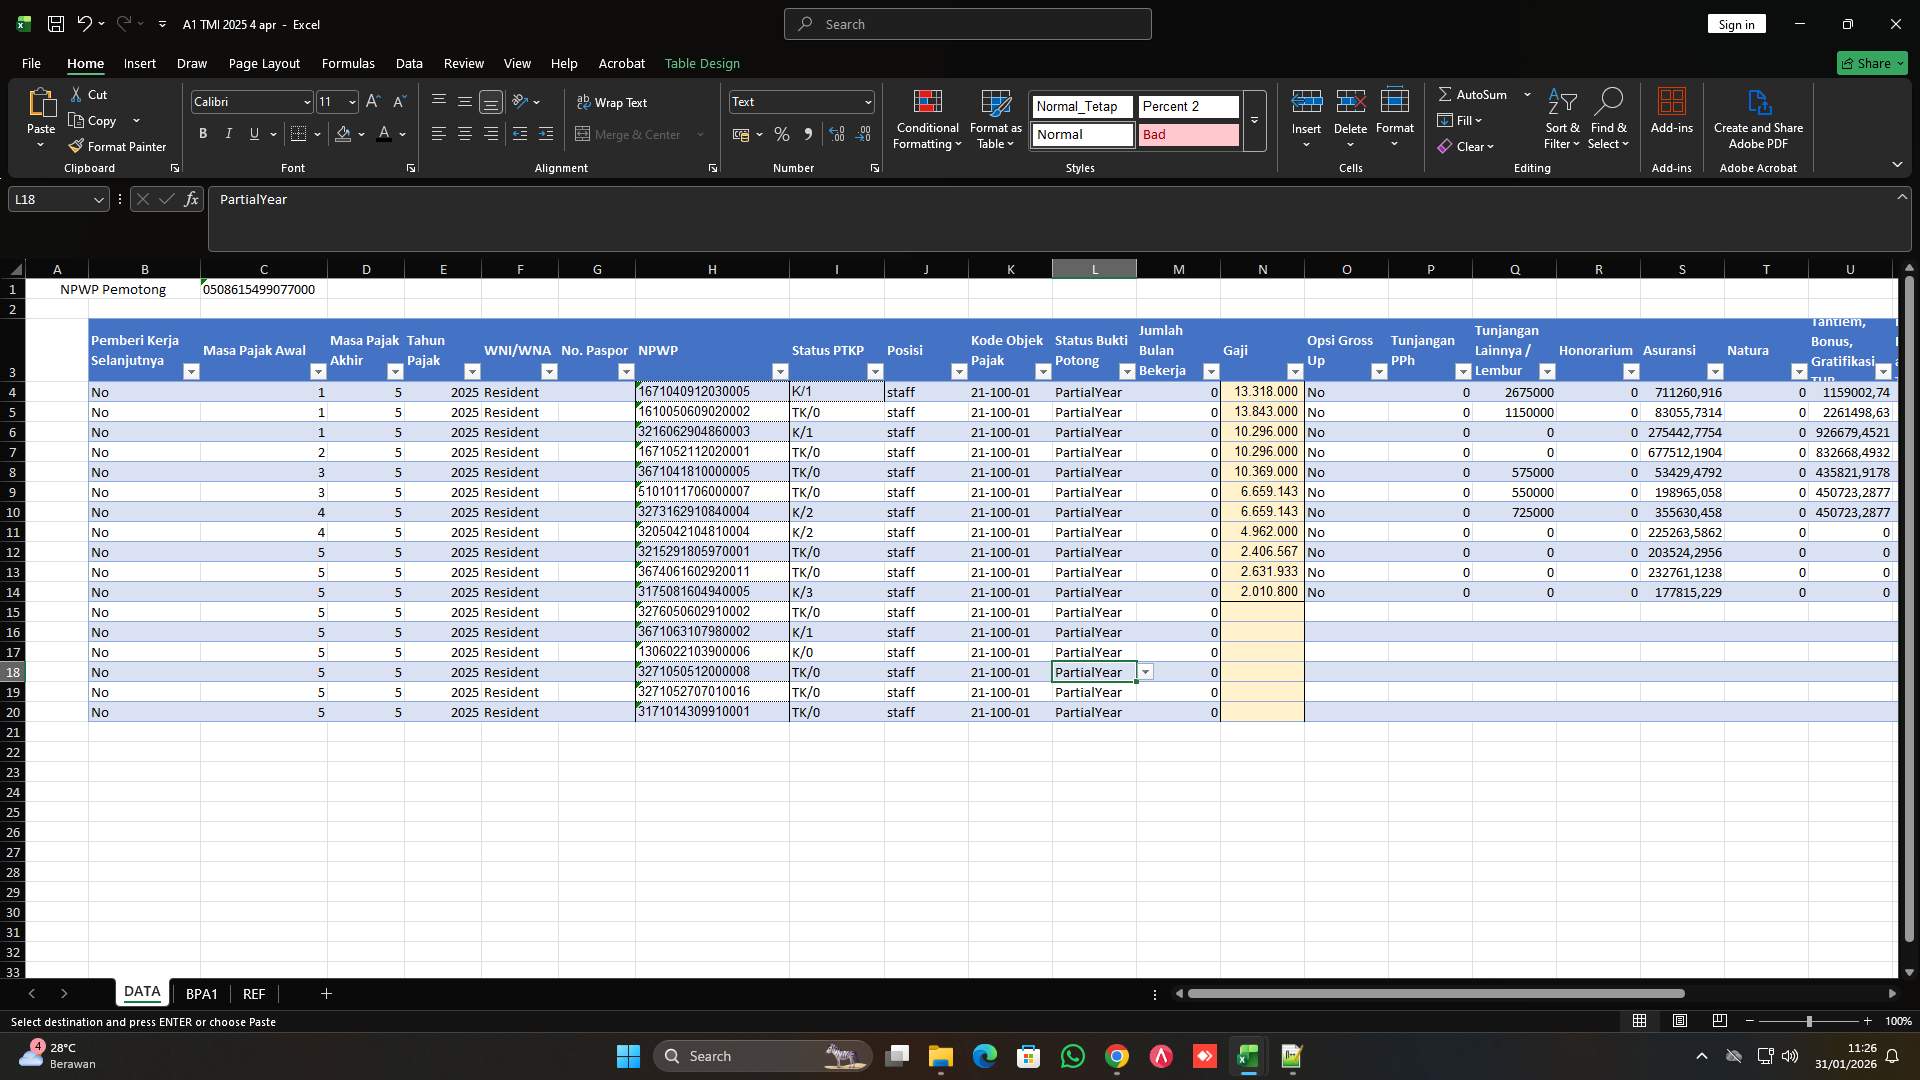Open the PartialYear dropdown in cell L18
Image resolution: width=1920 pixels, height=1080 pixels.
pos(1146,672)
